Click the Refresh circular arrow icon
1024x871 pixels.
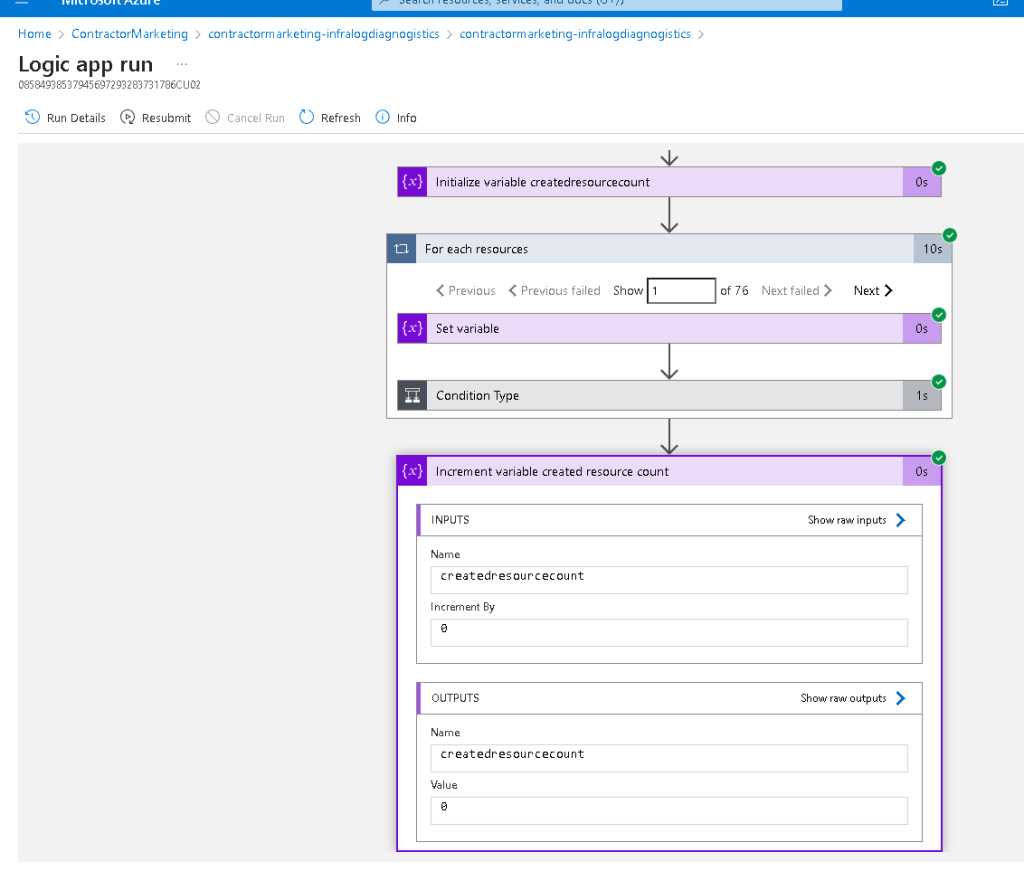coord(306,118)
